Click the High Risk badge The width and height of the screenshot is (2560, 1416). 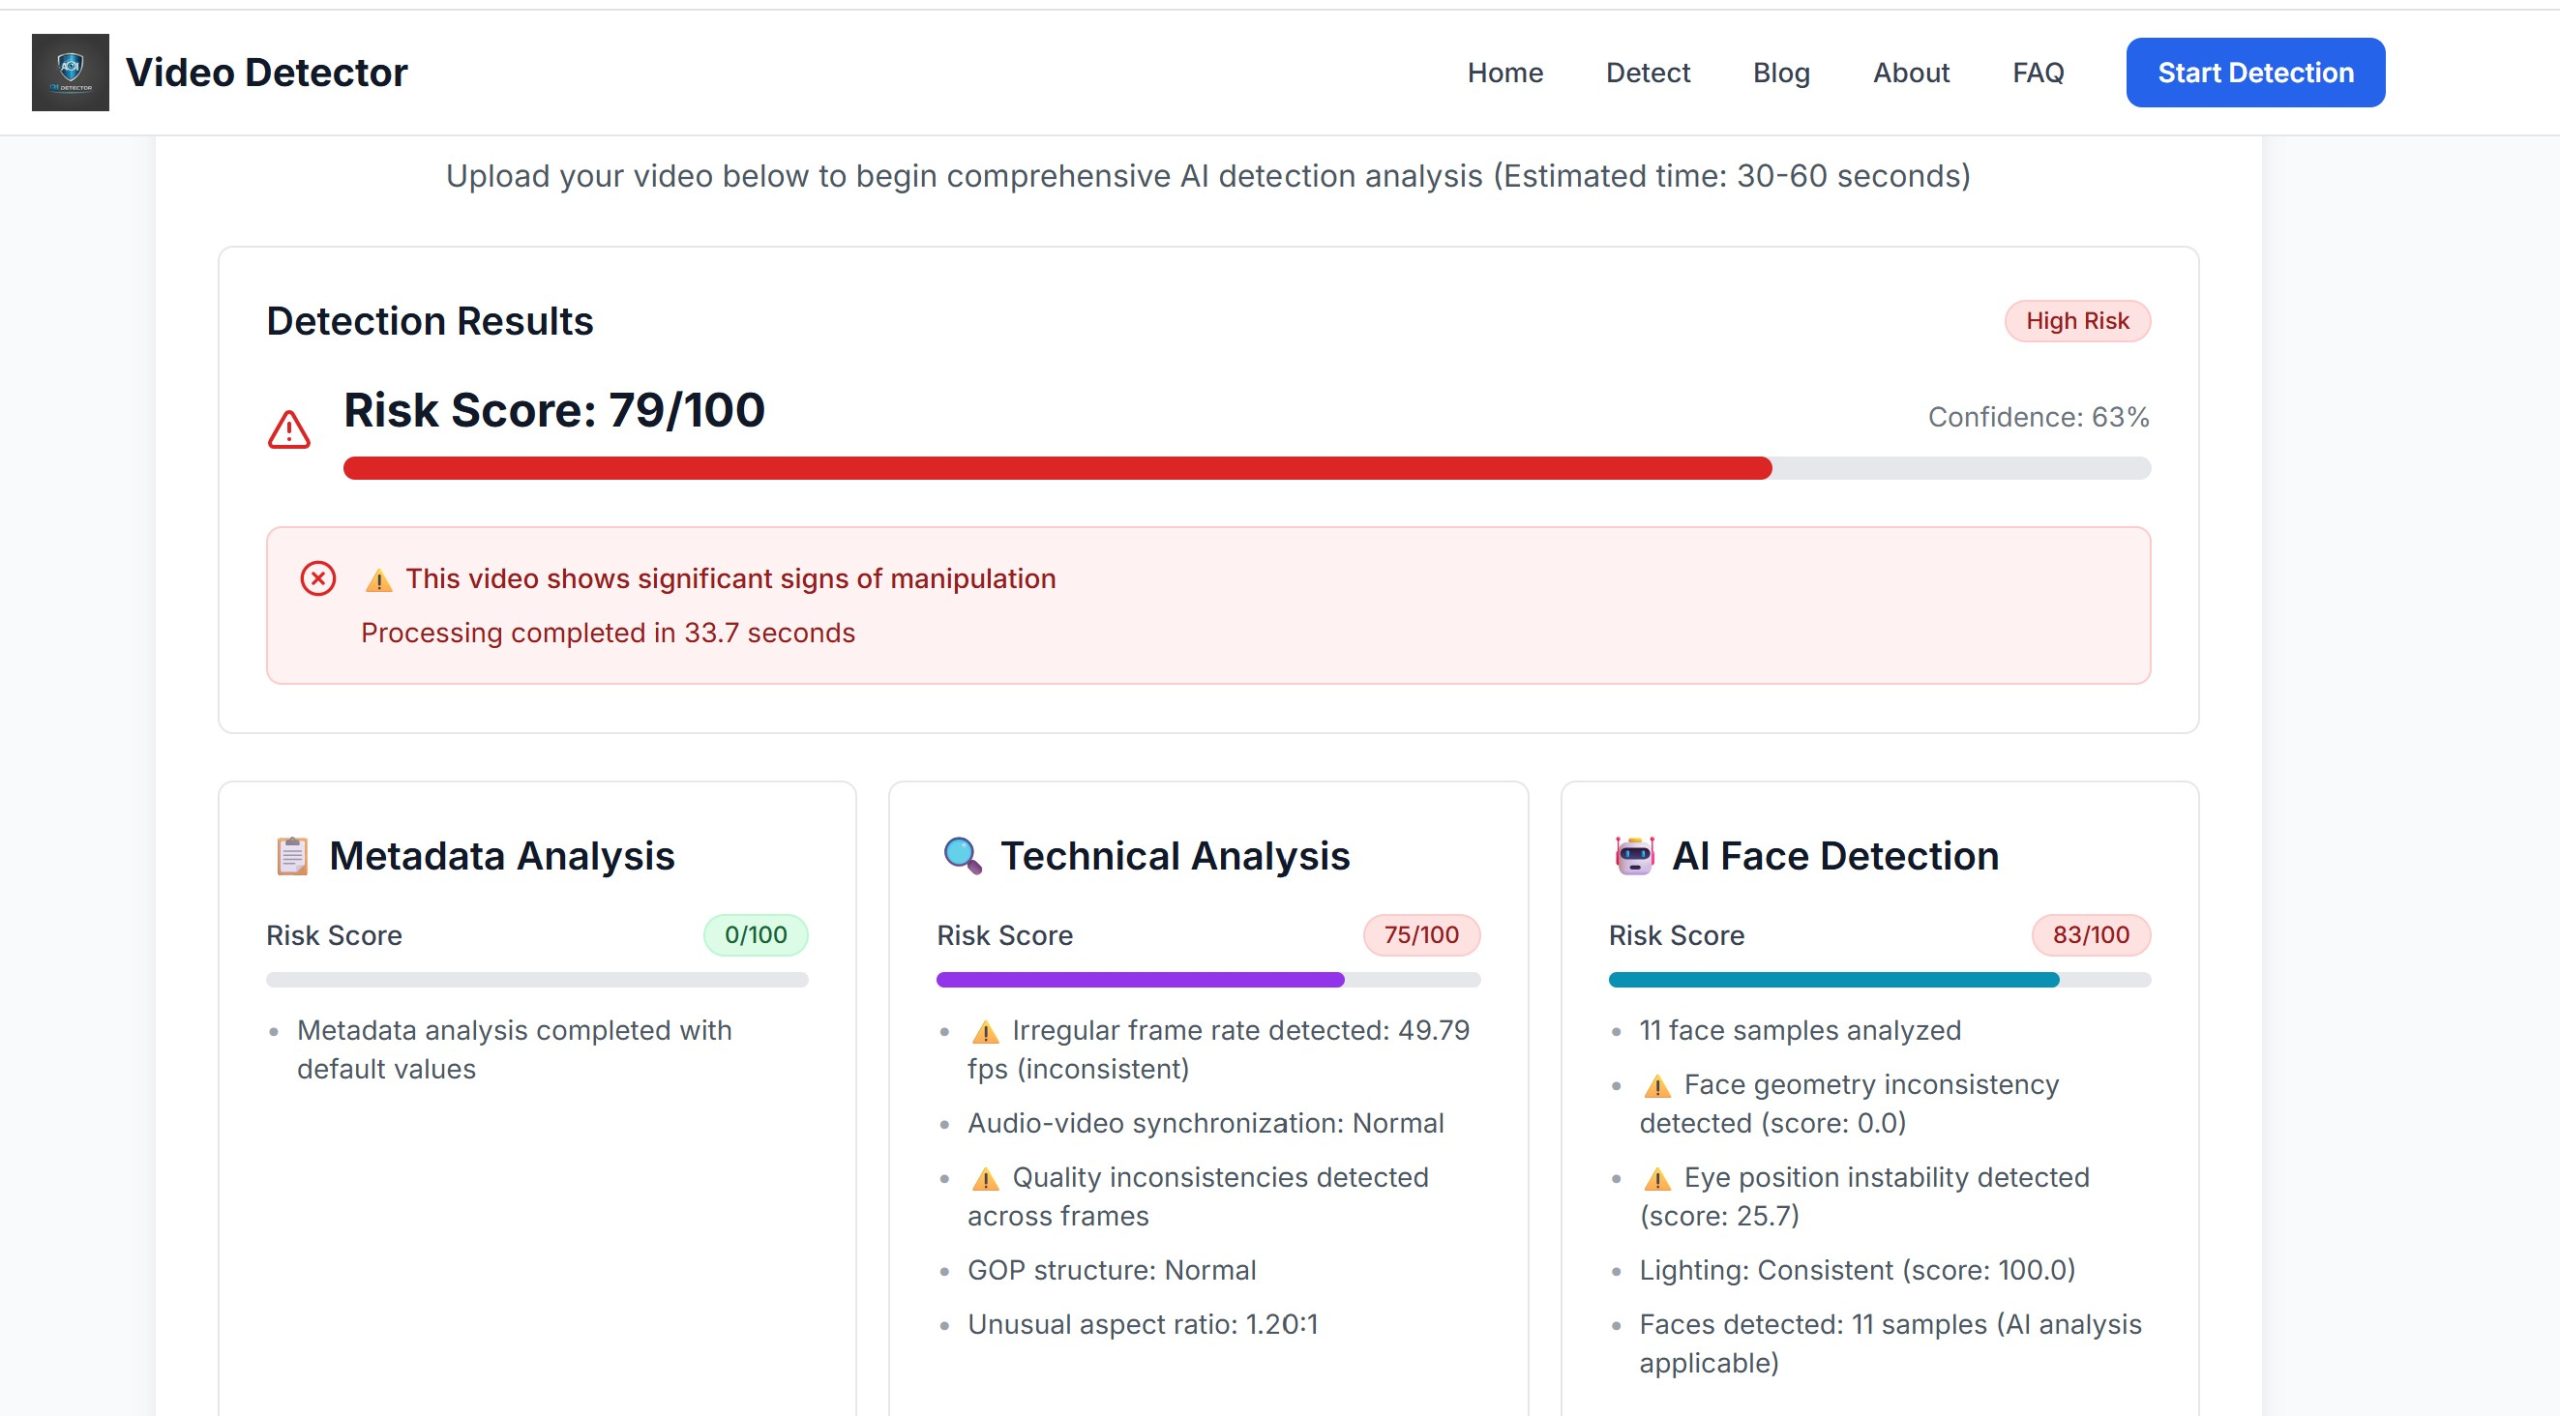pyautogui.click(x=2077, y=321)
